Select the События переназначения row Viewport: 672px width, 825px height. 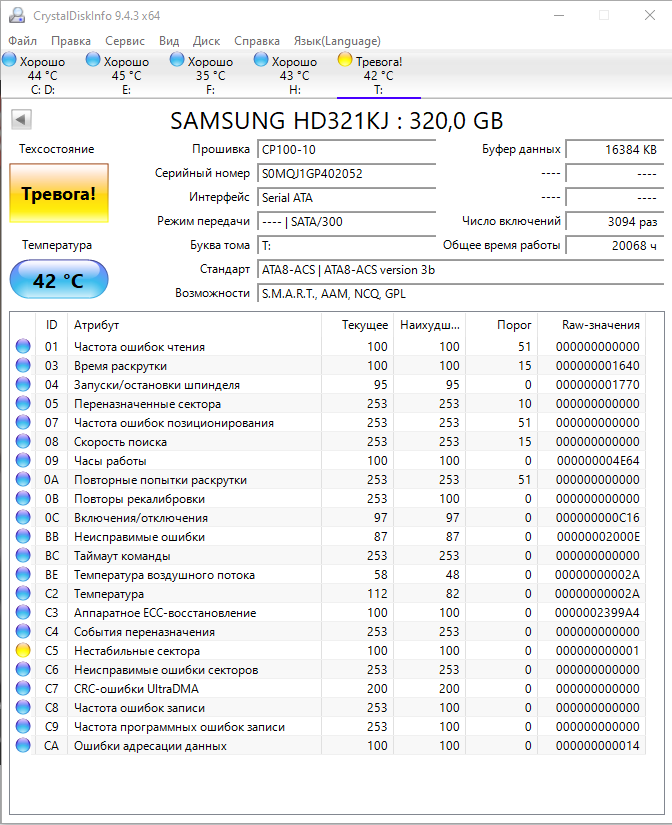[x=327, y=631]
